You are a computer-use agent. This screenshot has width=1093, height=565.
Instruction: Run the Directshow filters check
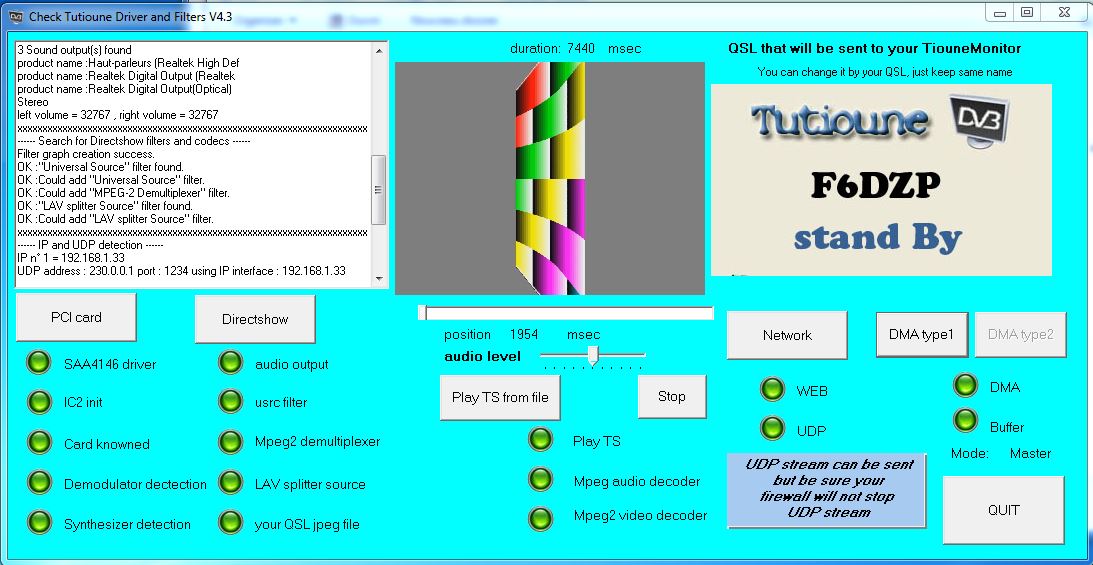coord(255,319)
